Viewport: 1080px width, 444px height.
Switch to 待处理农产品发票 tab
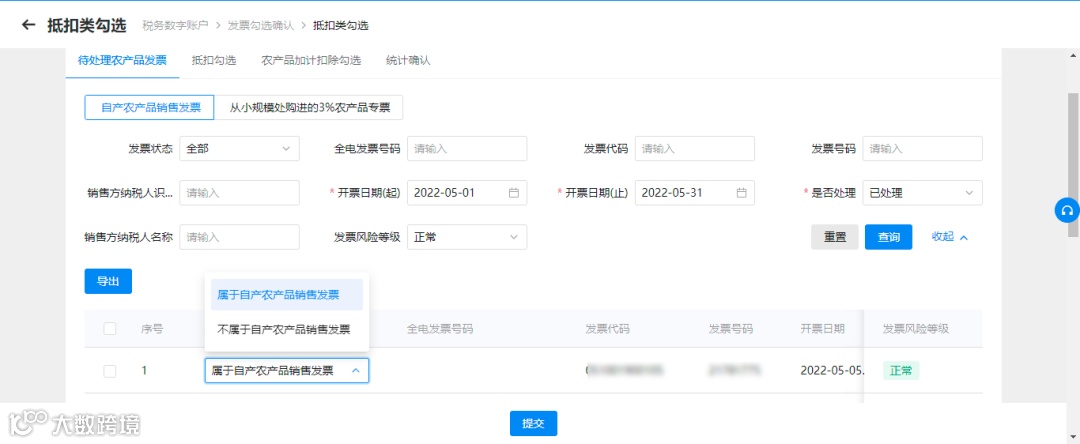coord(122,60)
